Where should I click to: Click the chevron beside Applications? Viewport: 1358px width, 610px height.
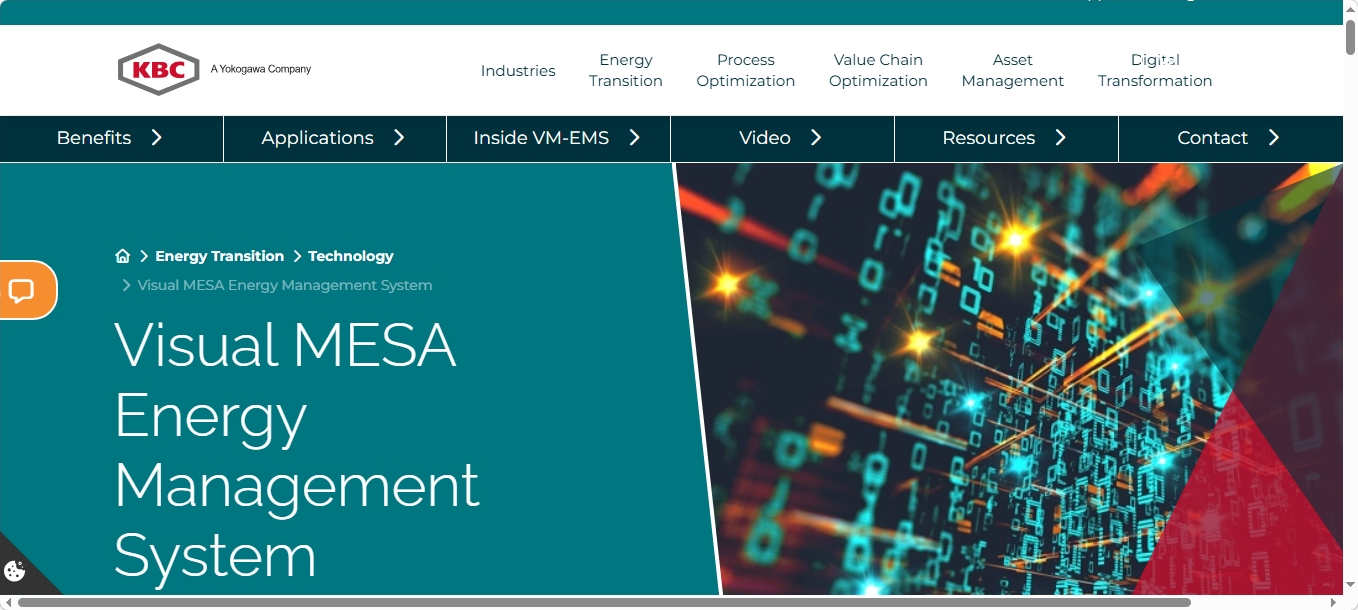pyautogui.click(x=399, y=138)
